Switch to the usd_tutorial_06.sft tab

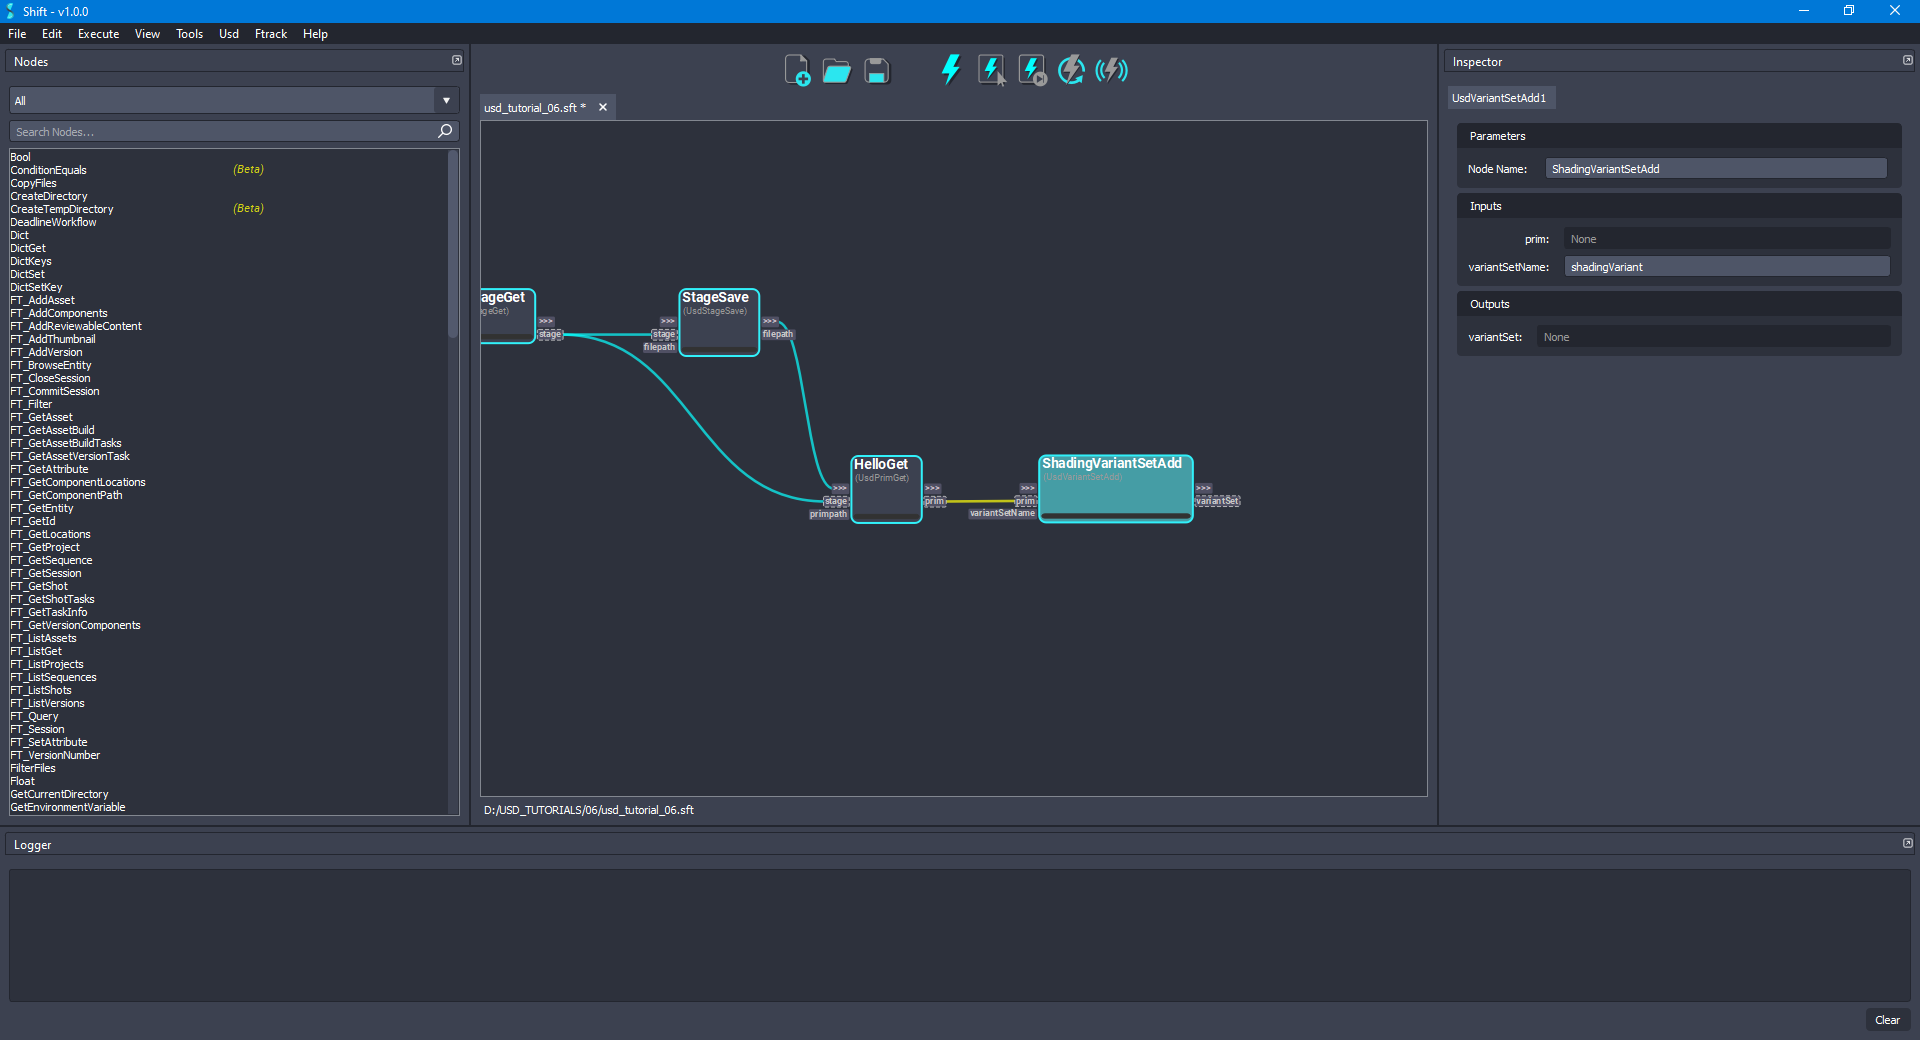coord(535,107)
